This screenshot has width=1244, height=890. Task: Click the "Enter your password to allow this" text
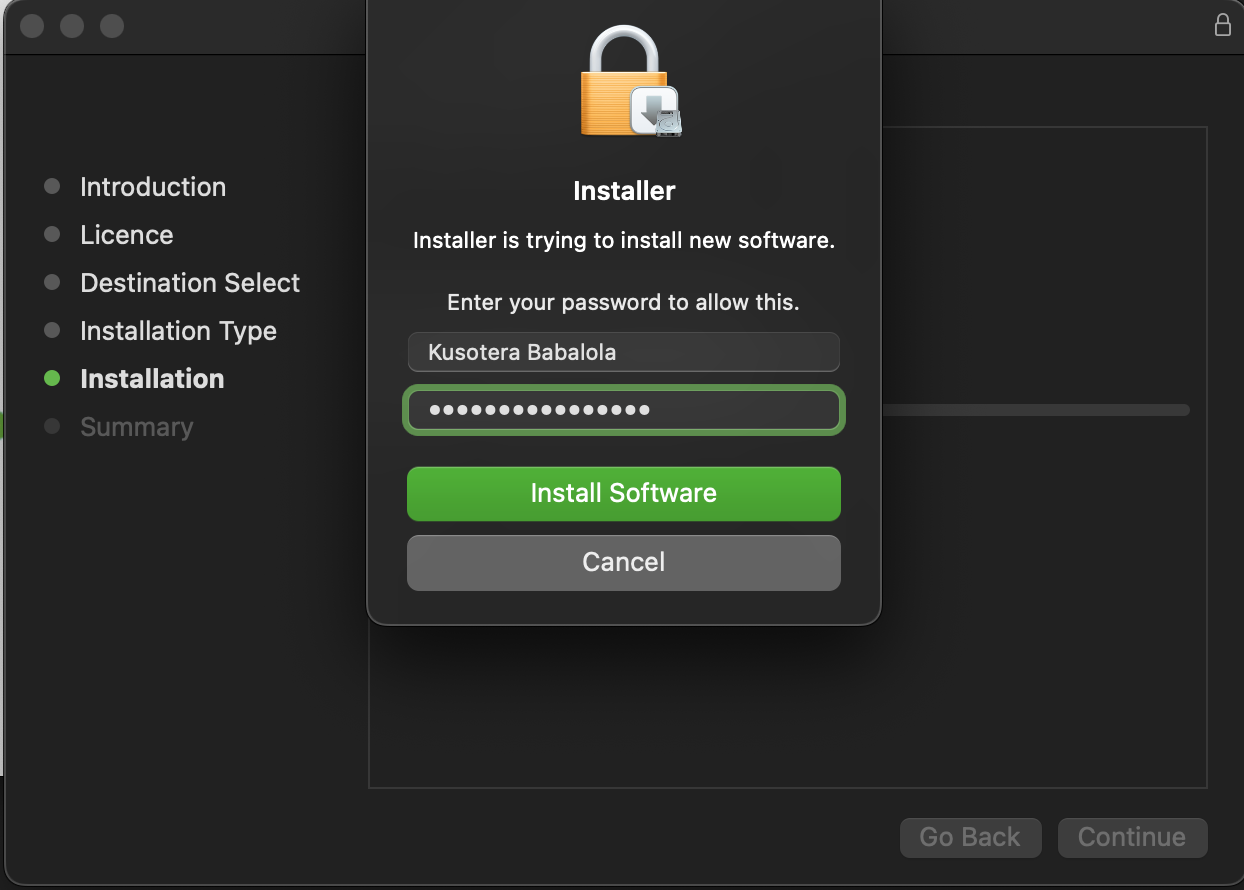pos(623,302)
